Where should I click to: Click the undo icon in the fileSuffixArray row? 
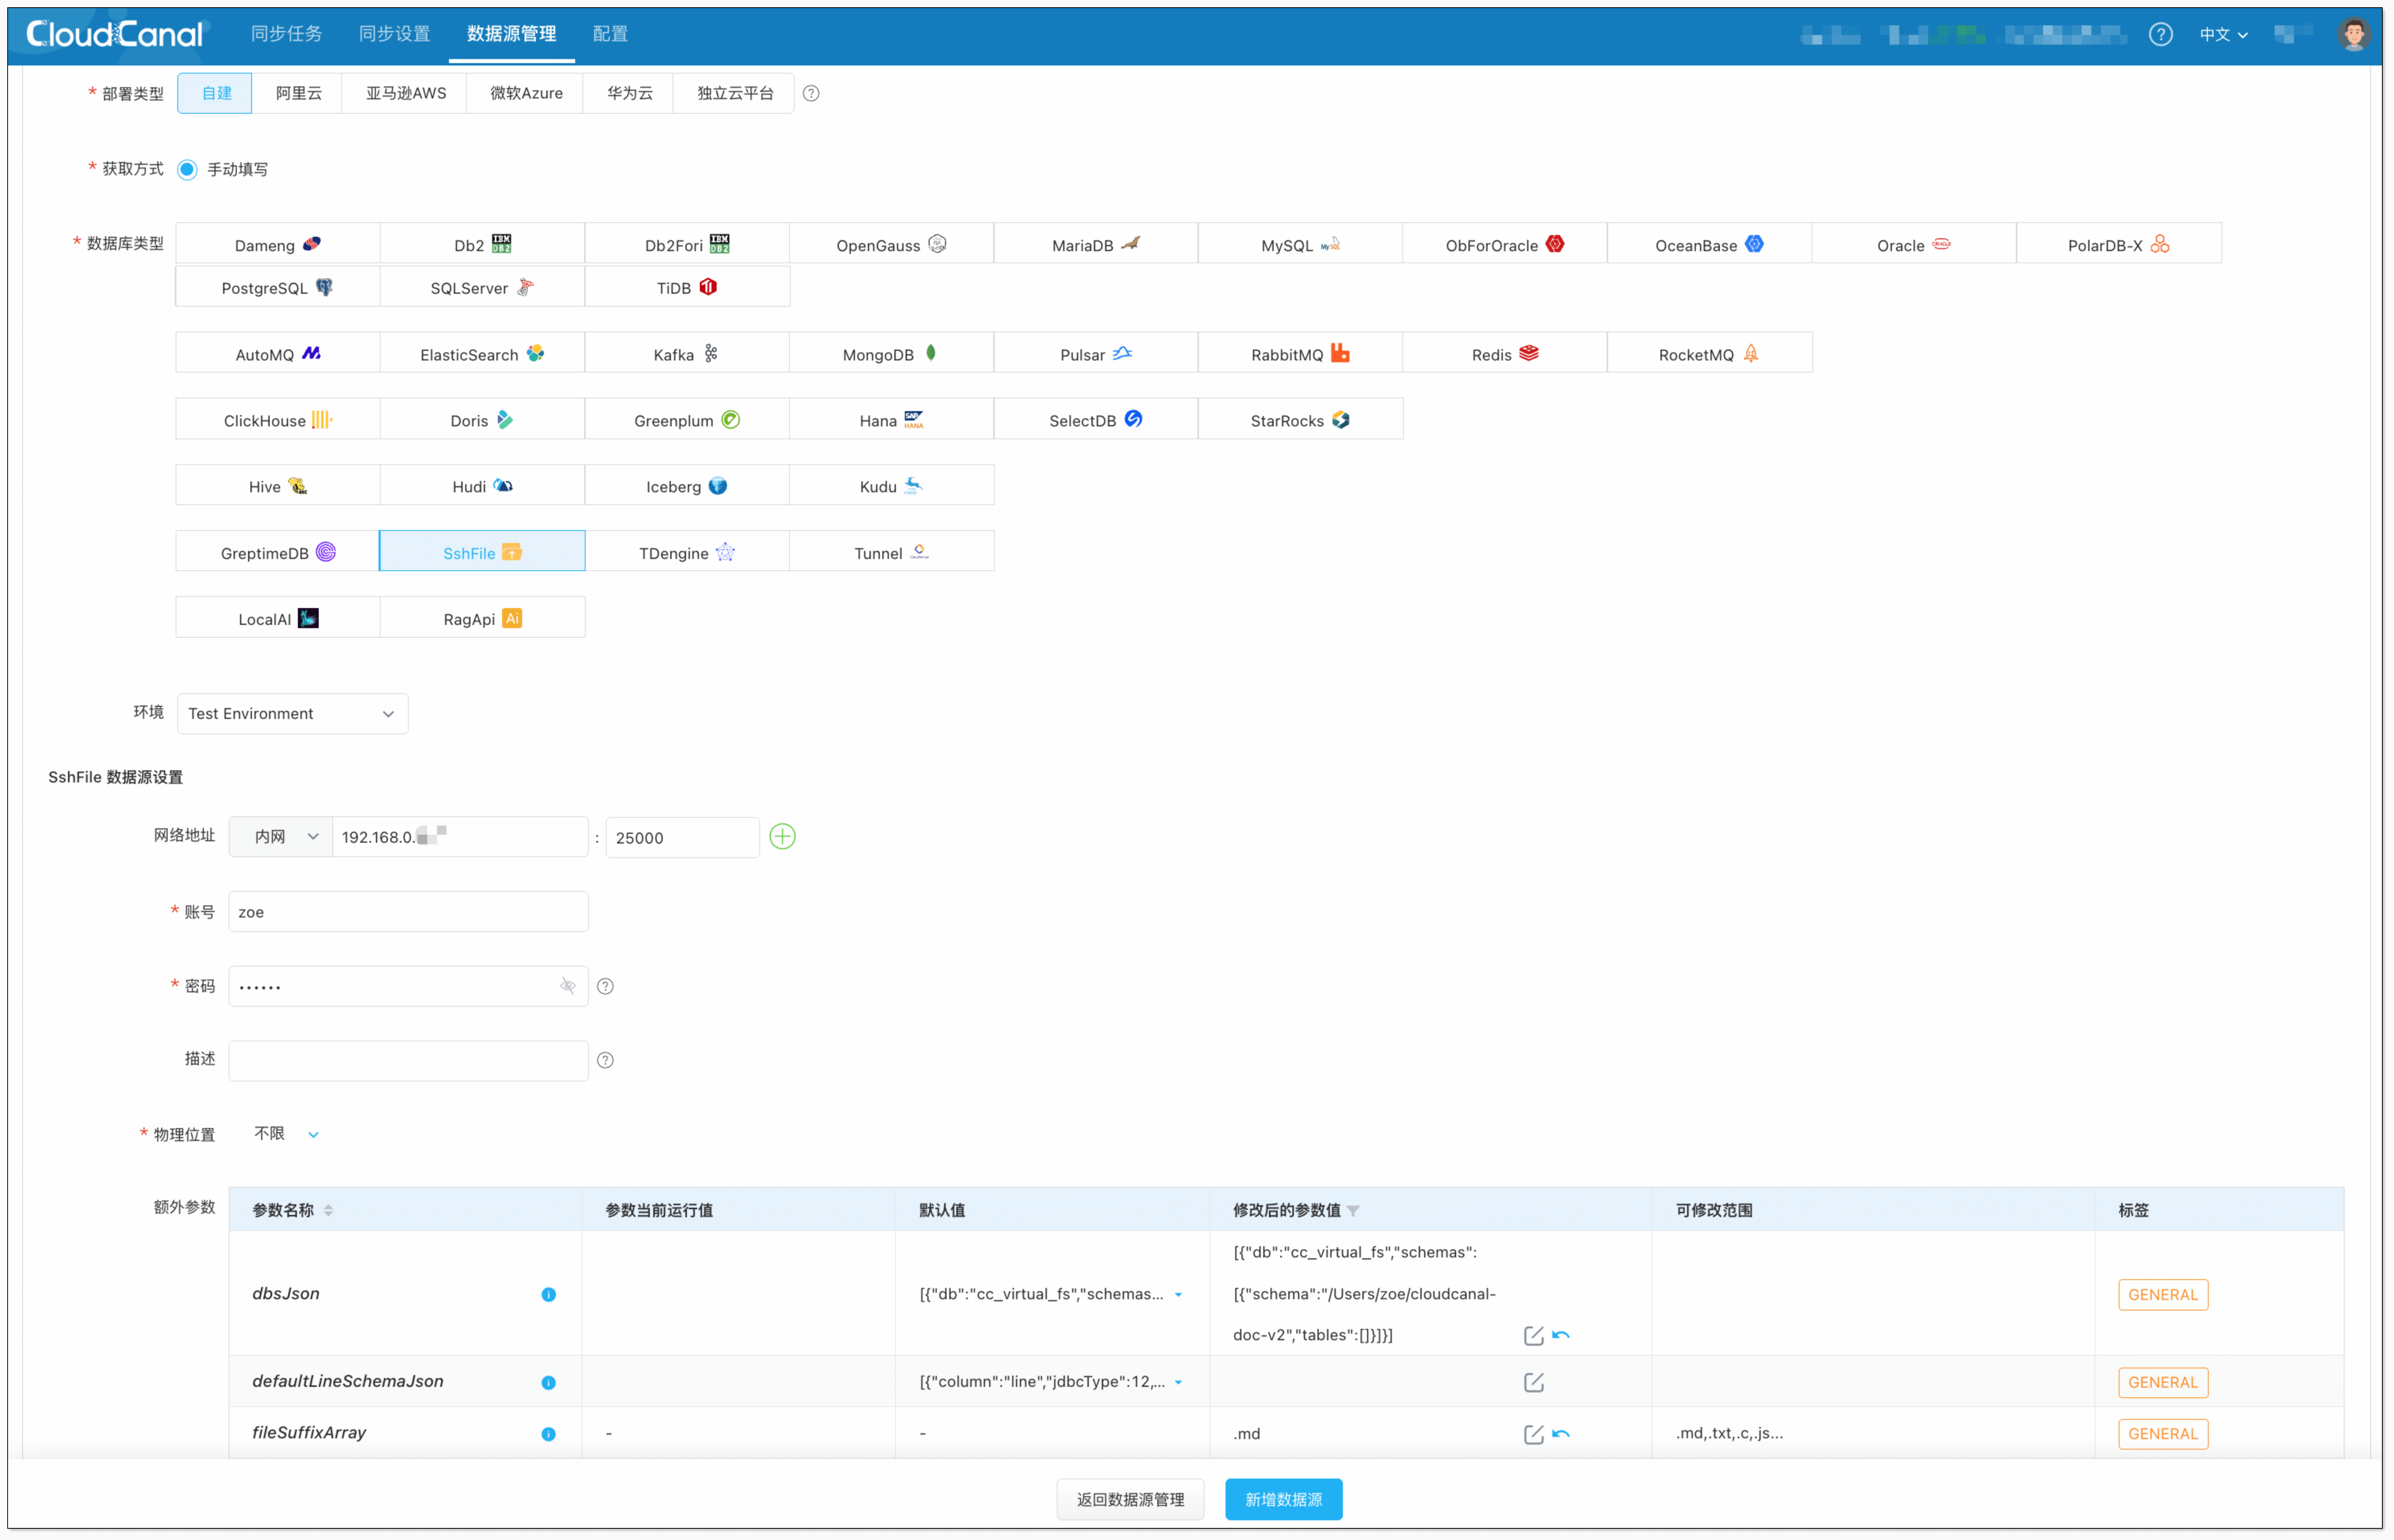click(1561, 1434)
